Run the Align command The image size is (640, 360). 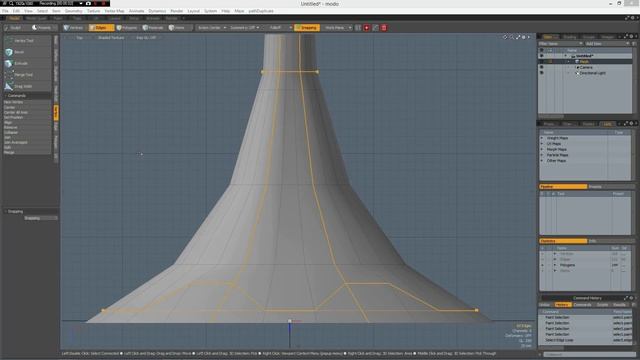[27, 122]
